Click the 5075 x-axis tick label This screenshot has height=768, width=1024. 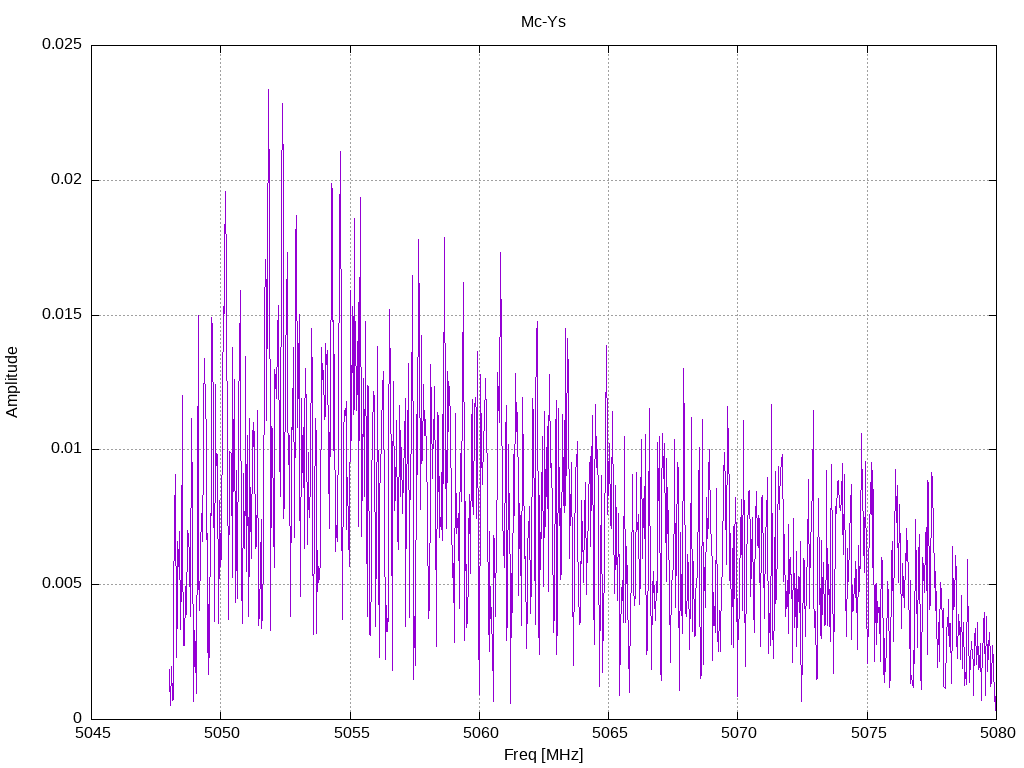pyautogui.click(x=868, y=733)
